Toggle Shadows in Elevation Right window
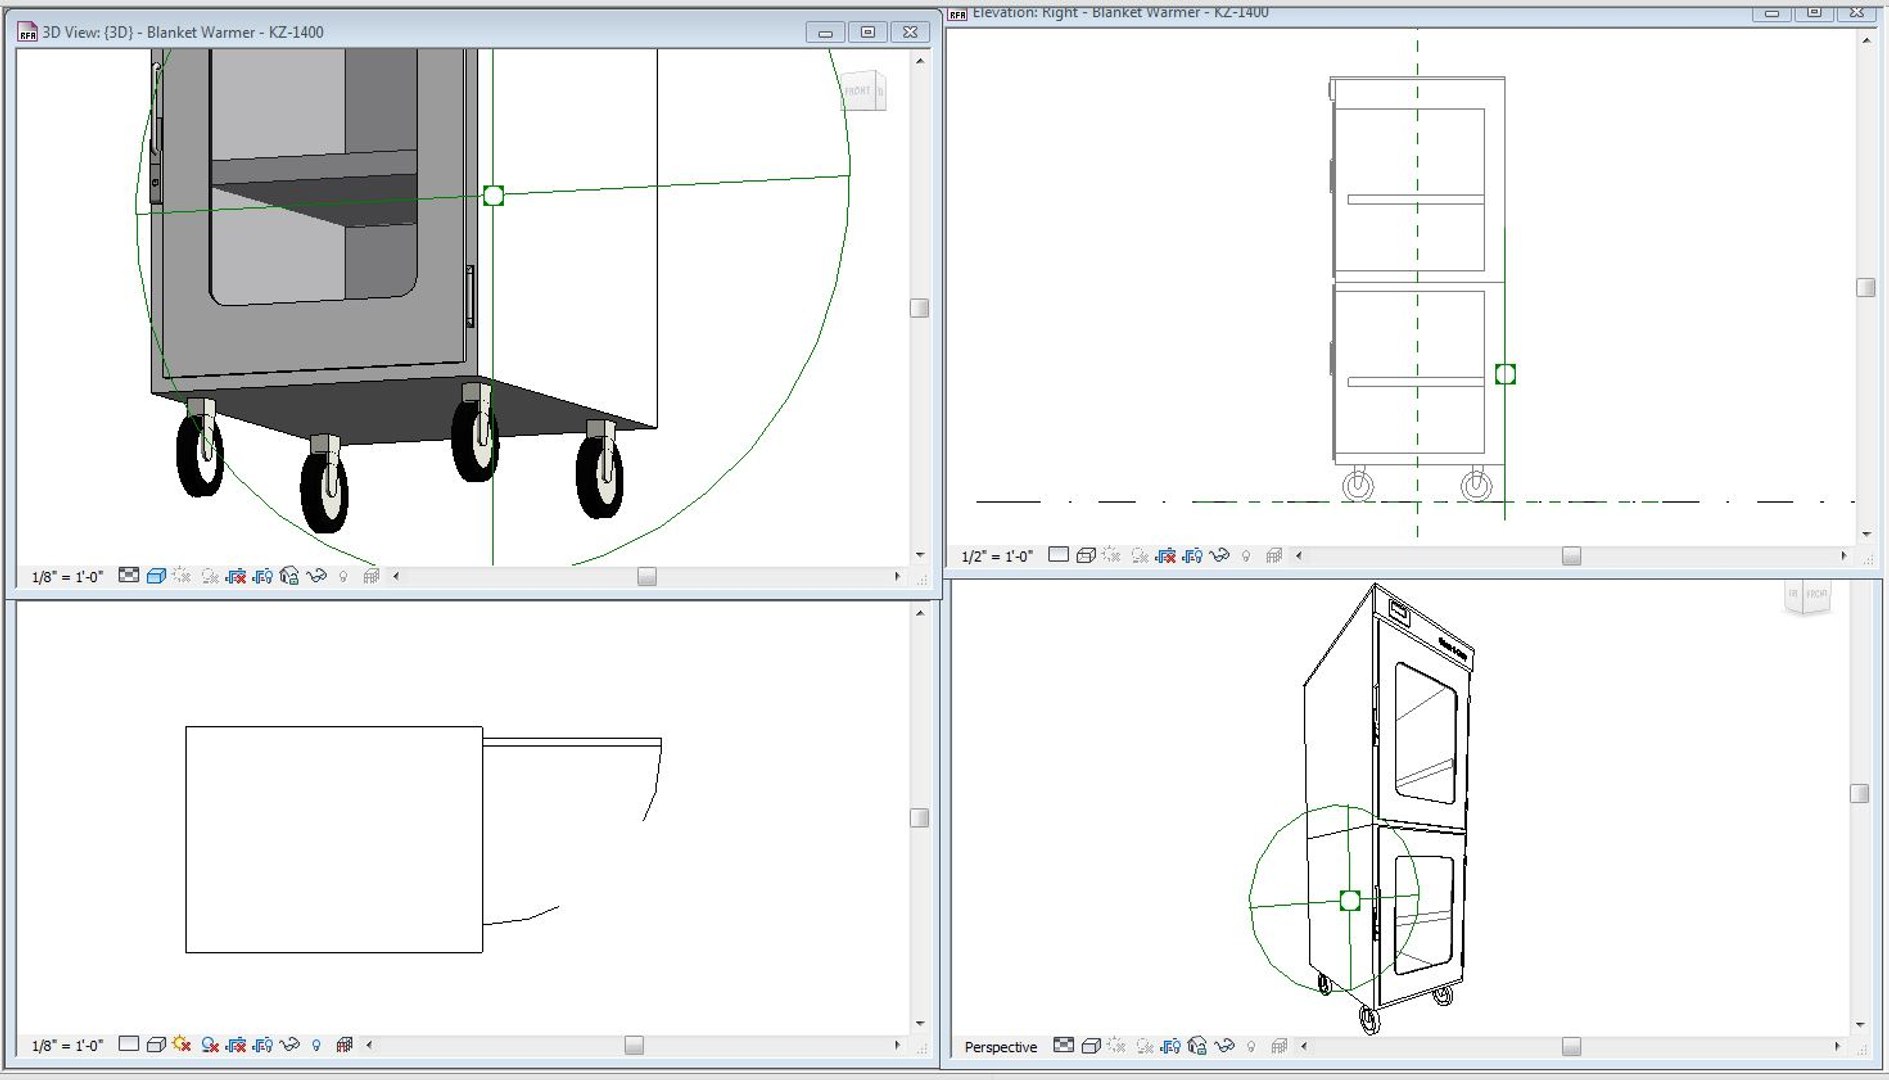The height and width of the screenshot is (1080, 1889). tap(1139, 555)
